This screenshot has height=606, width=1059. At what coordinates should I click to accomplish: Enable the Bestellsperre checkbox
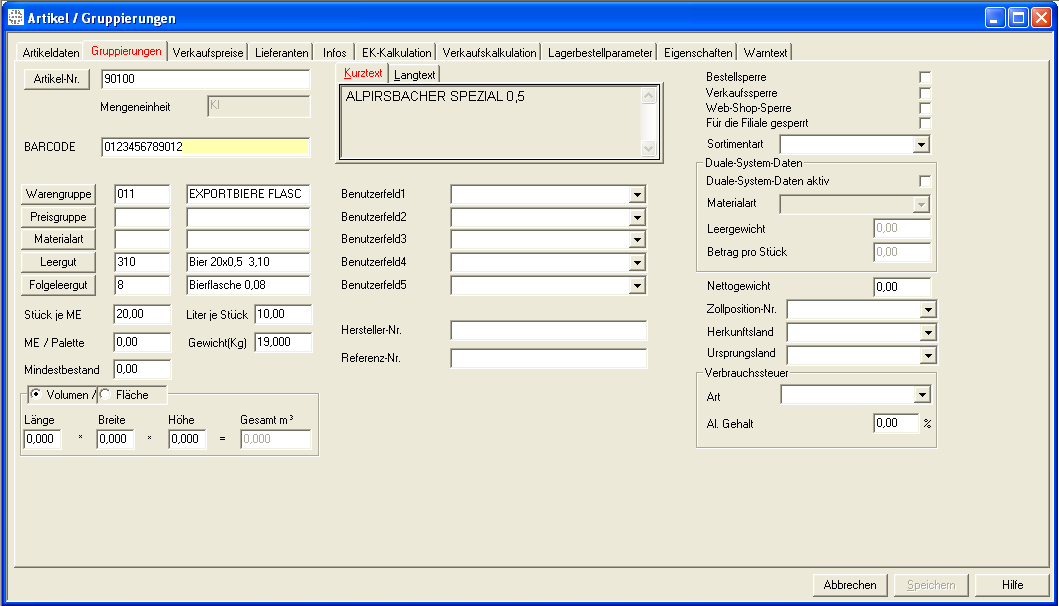click(925, 78)
